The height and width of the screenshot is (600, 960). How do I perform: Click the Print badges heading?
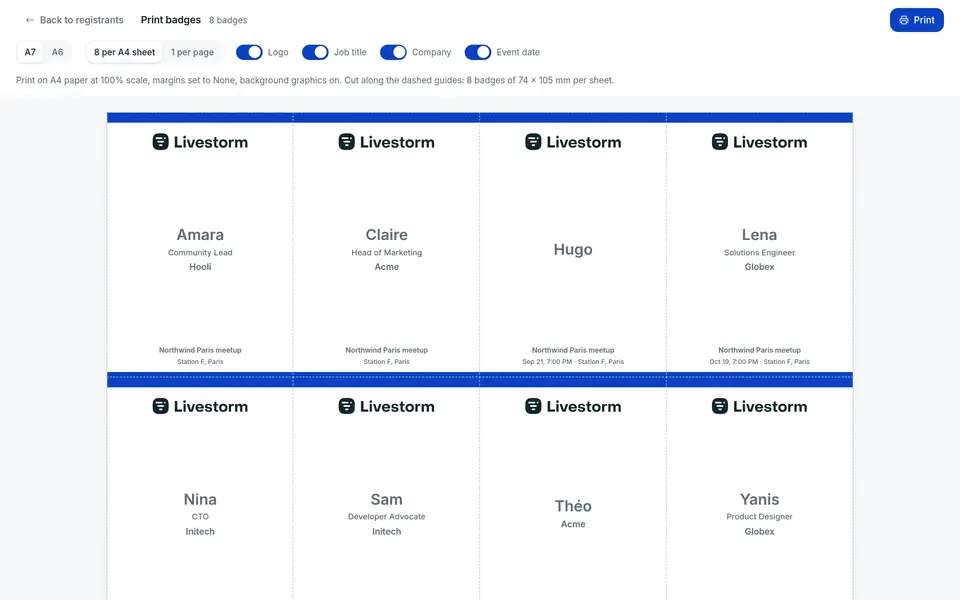(x=171, y=20)
